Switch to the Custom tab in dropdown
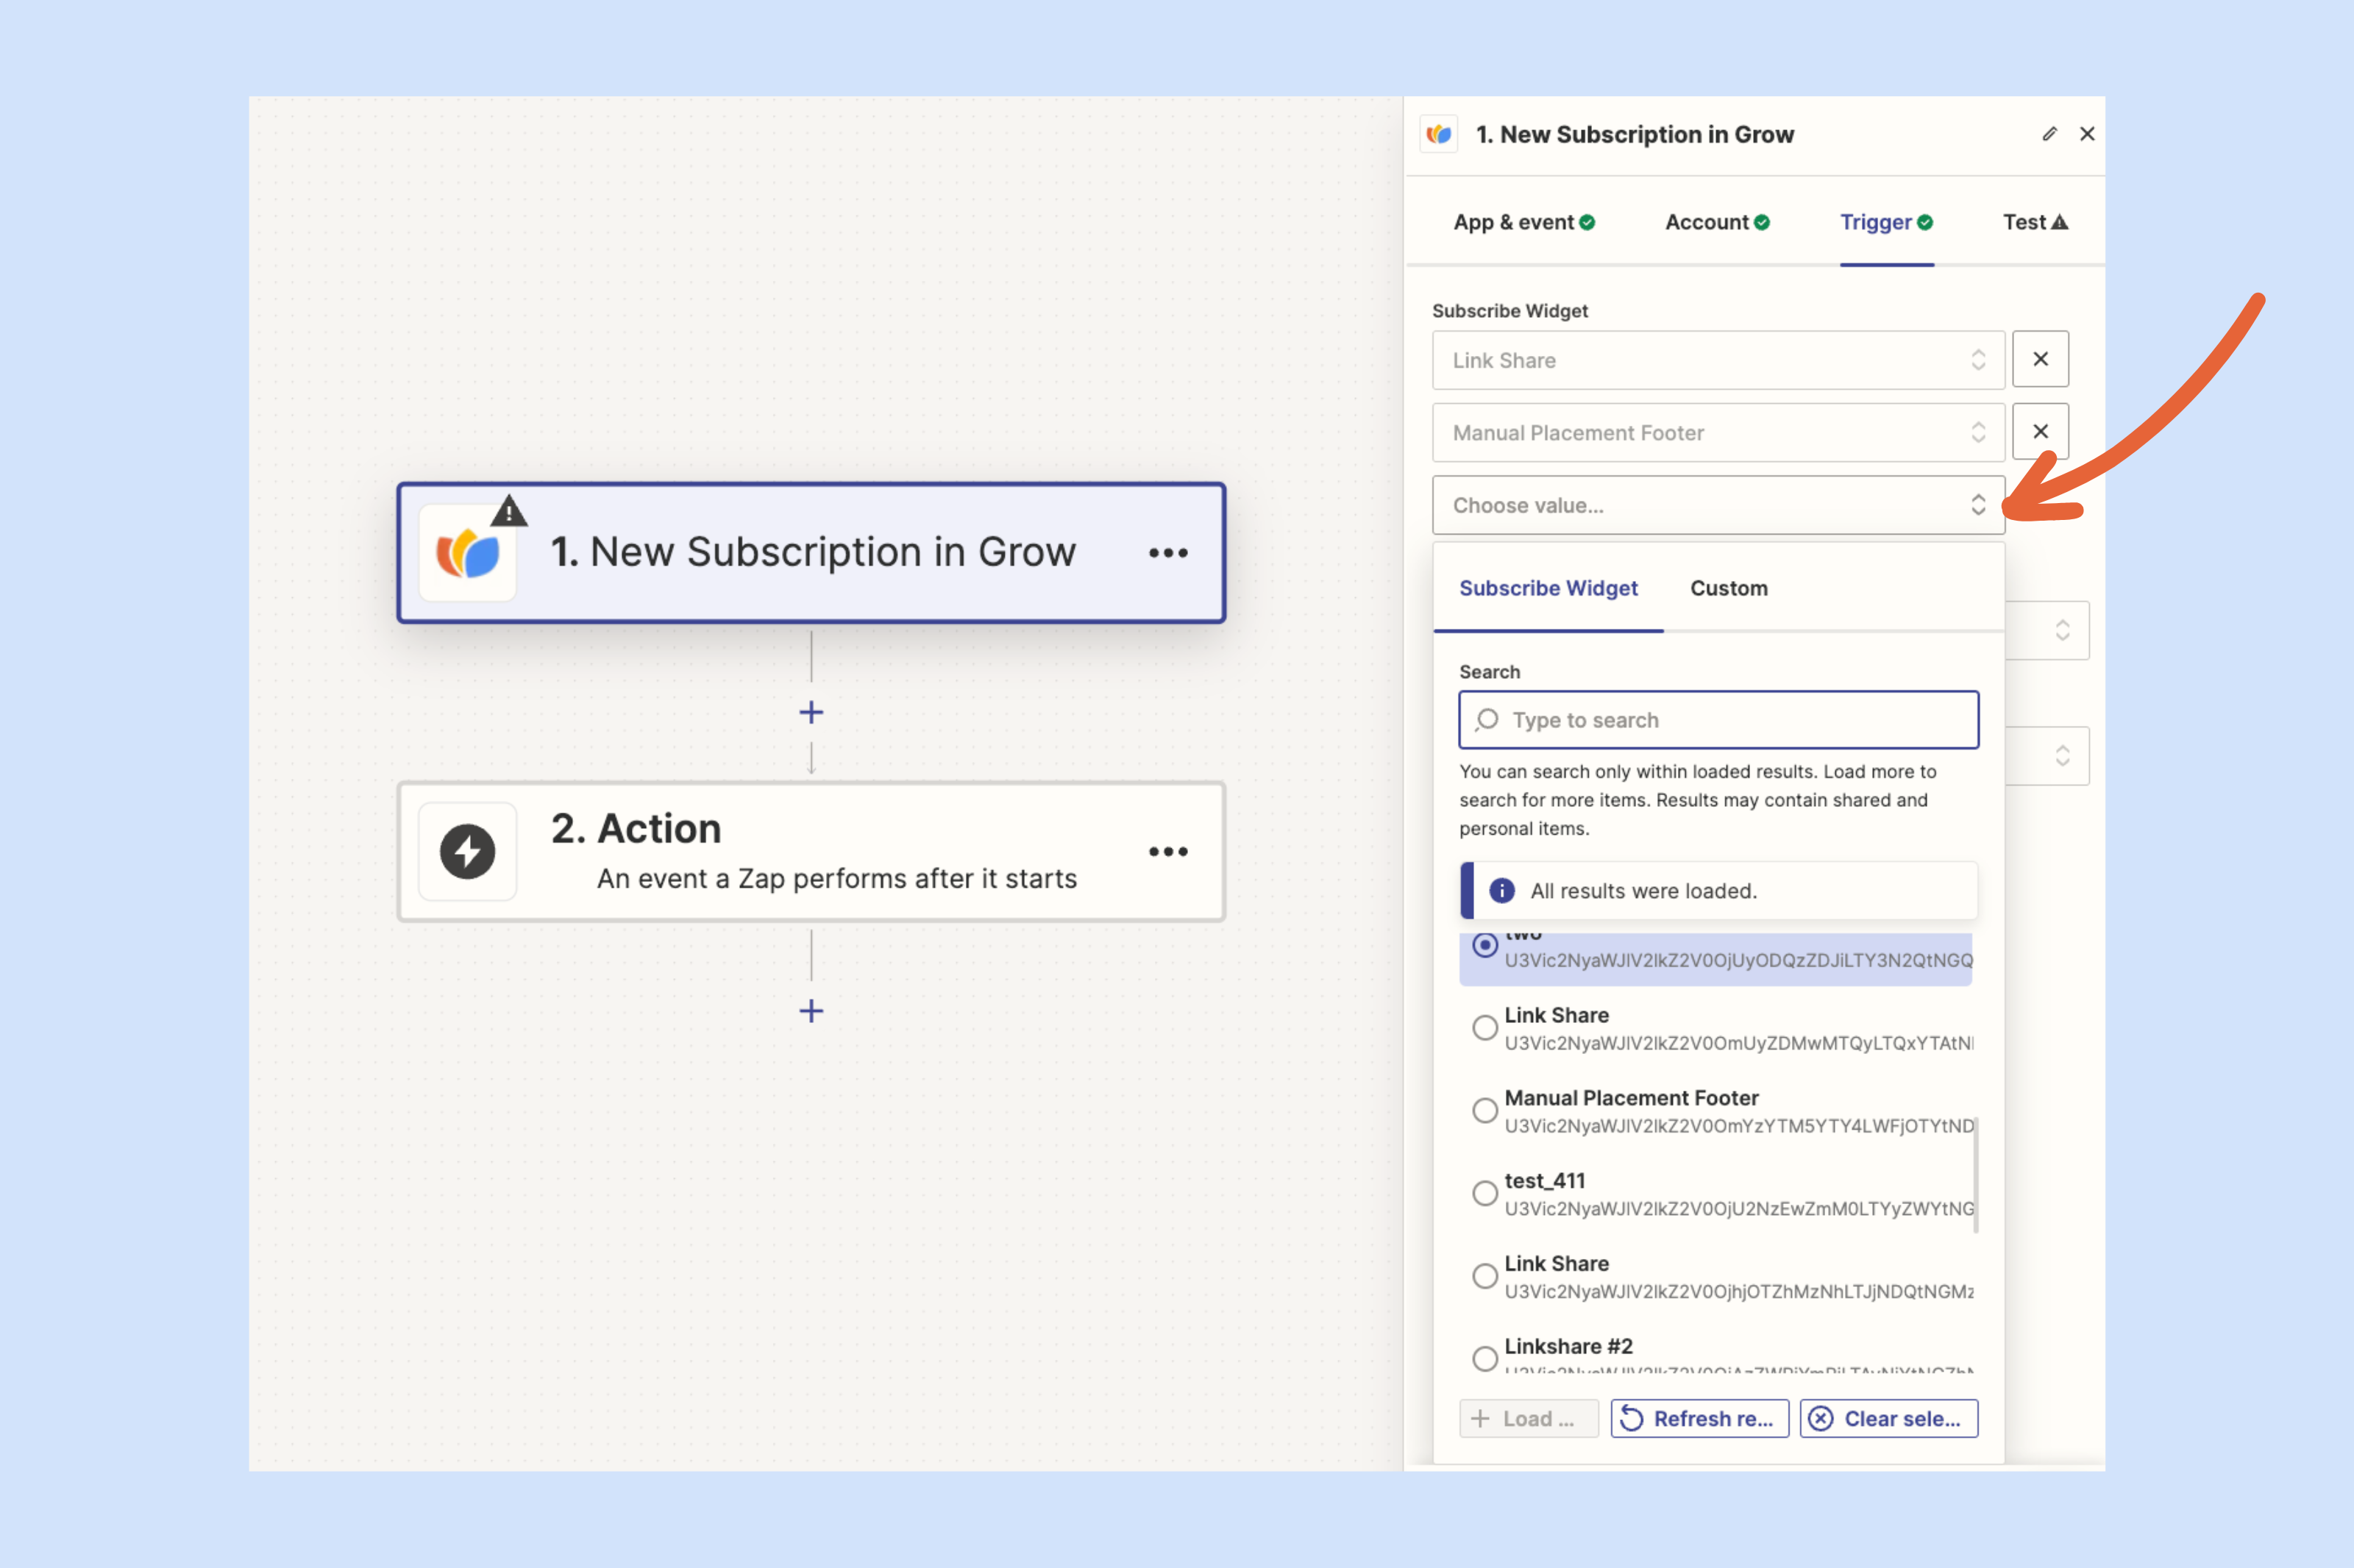Screen dimensions: 2354x1568 pos(1728,588)
